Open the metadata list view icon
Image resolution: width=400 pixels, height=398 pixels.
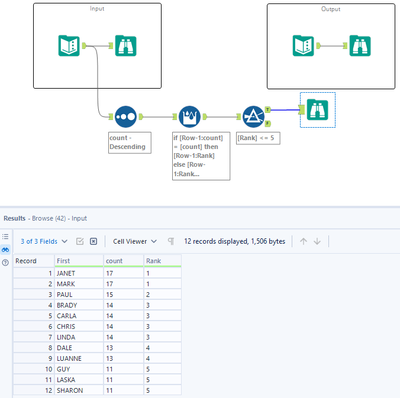pyautogui.click(x=5, y=237)
